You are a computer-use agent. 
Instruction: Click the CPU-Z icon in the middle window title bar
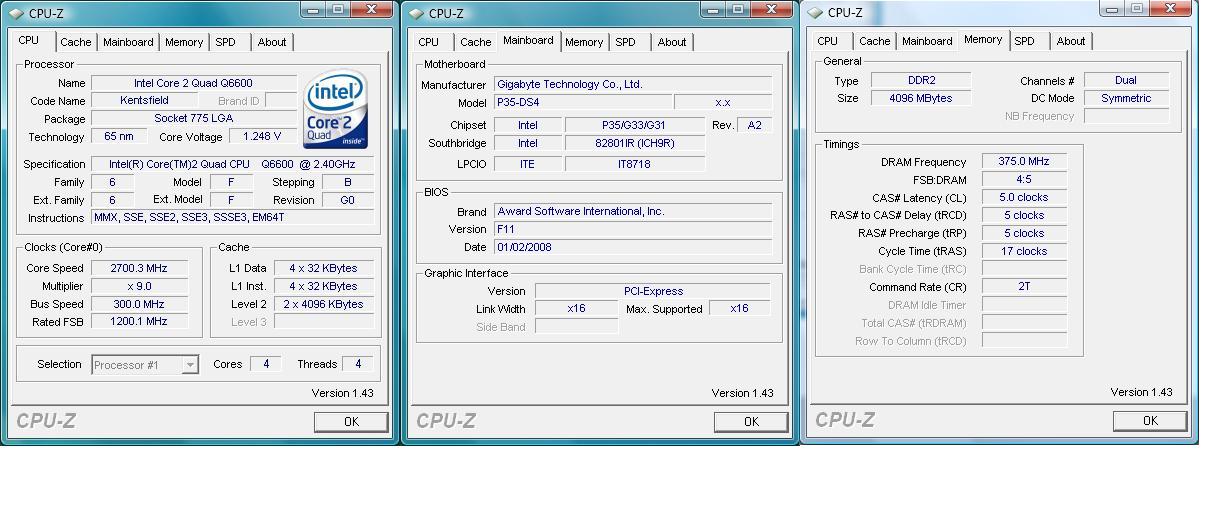tap(416, 14)
